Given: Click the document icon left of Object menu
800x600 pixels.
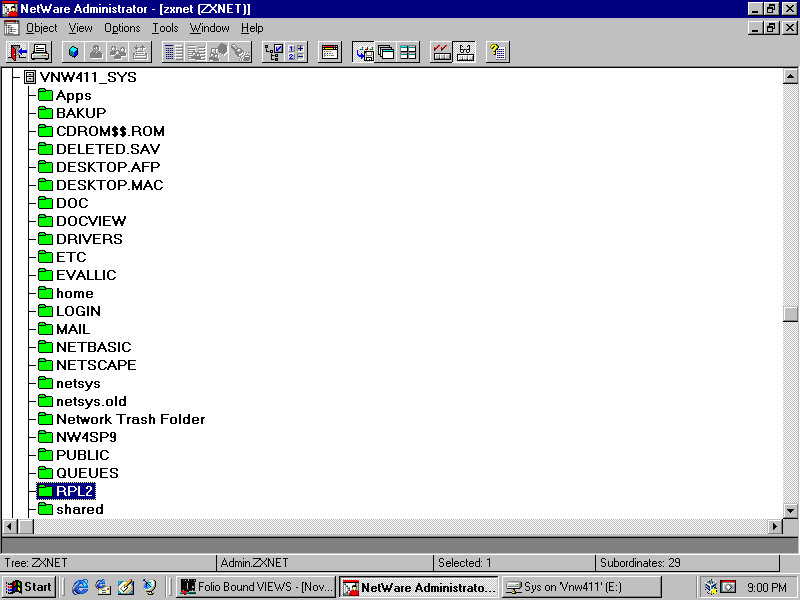Looking at the screenshot, I should click(x=11, y=28).
